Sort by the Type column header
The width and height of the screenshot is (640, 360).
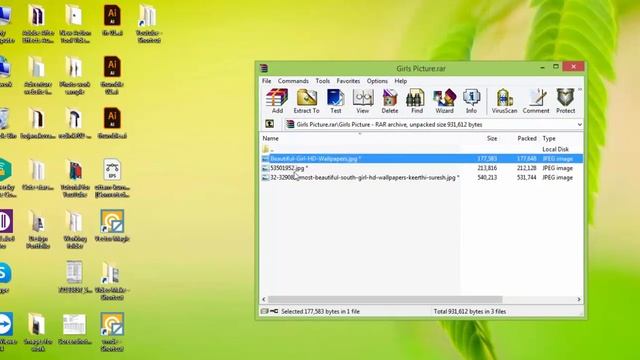point(549,139)
